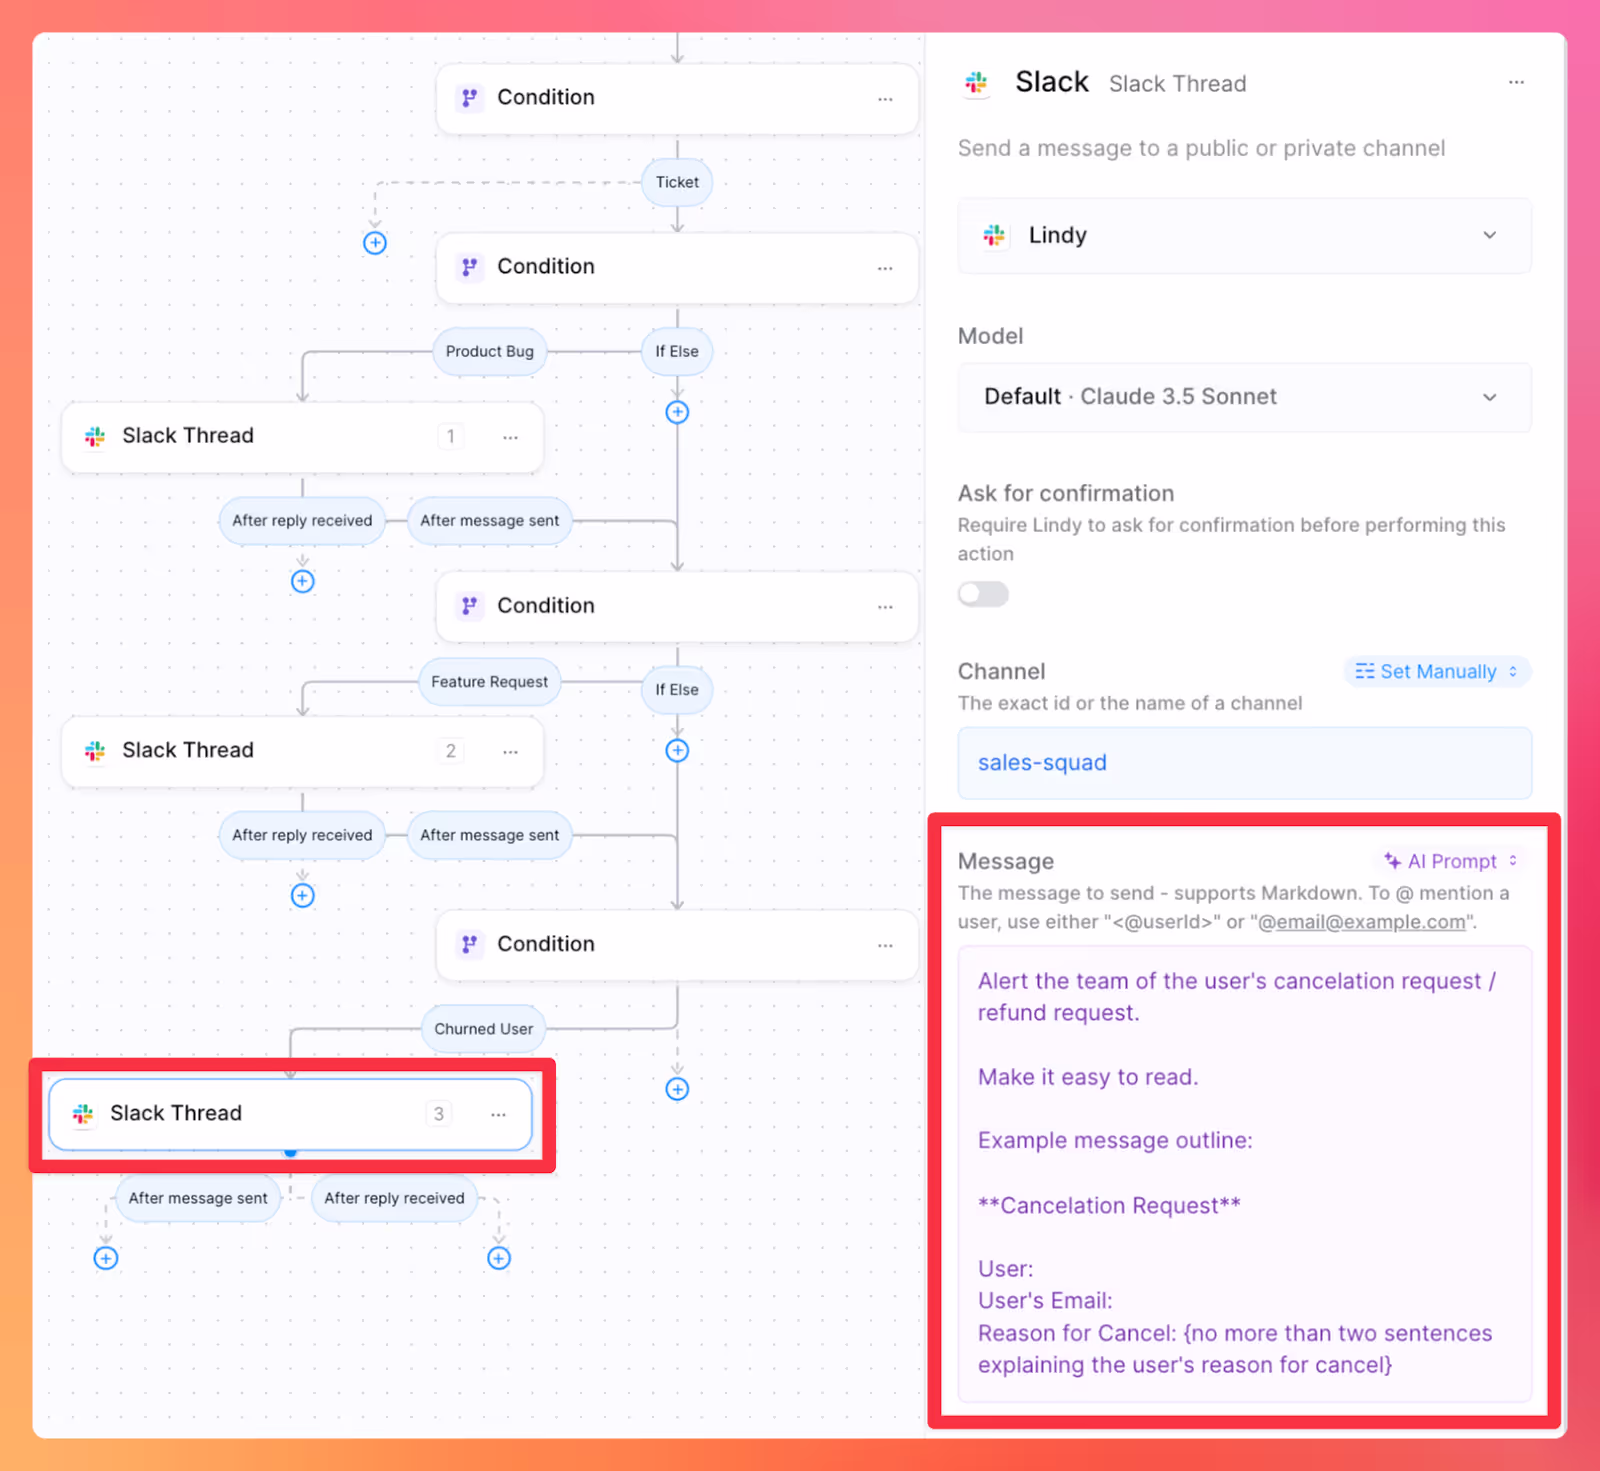Click the Slack logo on Slack Thread 1 node

pos(95,436)
